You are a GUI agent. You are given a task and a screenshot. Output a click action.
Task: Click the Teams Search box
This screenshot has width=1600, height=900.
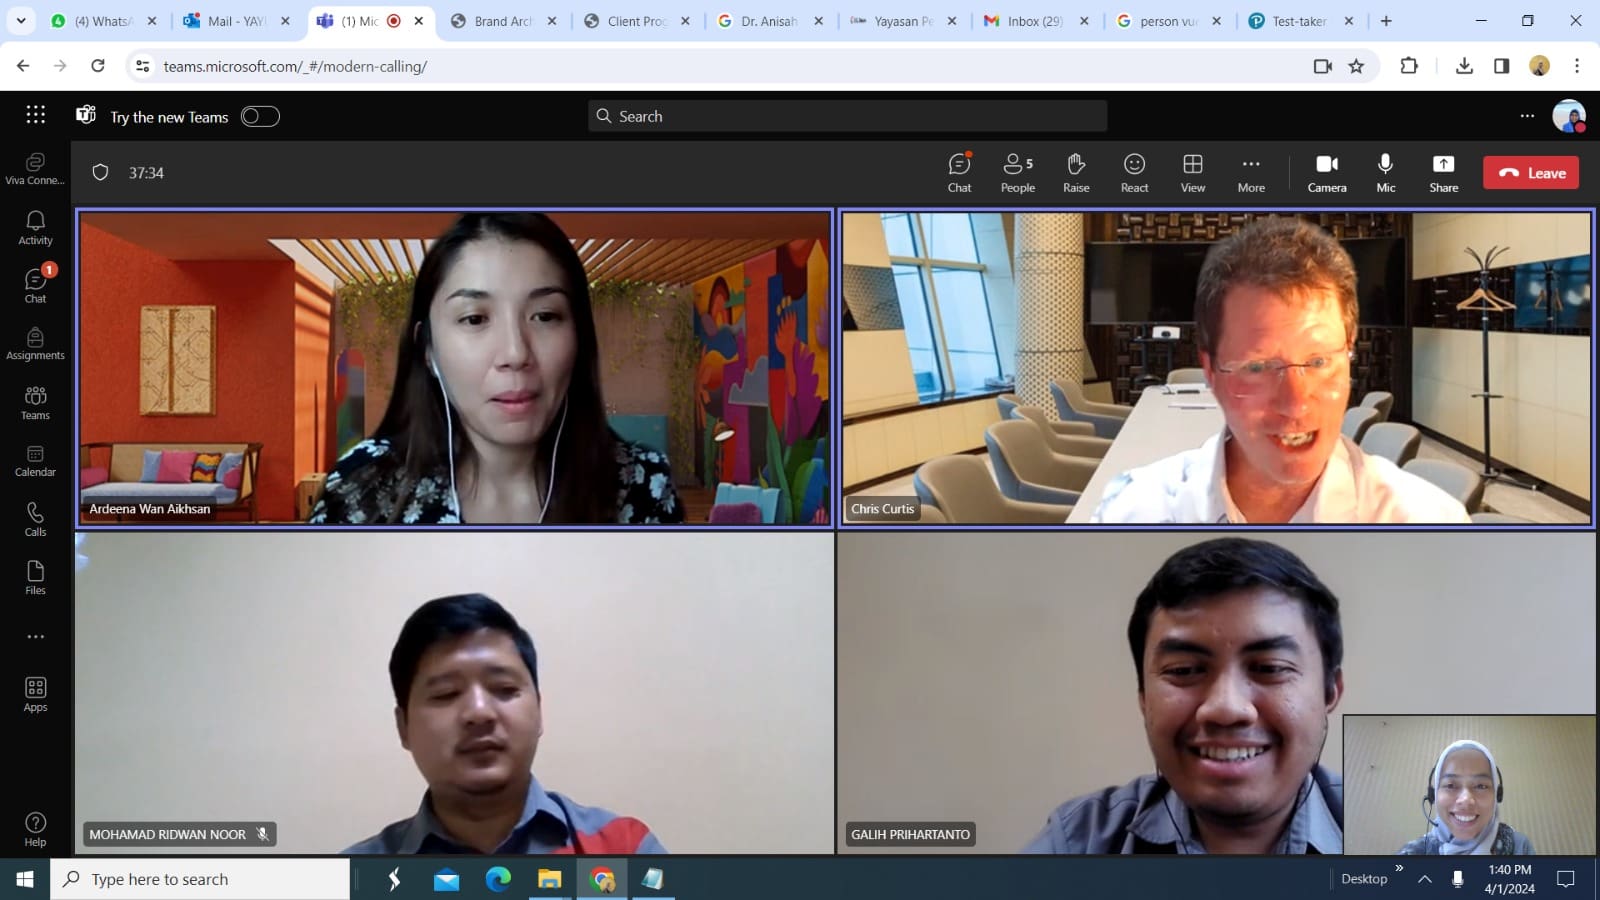pos(847,116)
